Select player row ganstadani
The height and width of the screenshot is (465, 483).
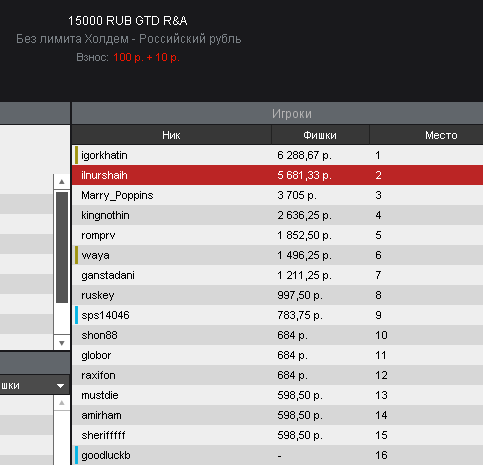tap(277, 275)
